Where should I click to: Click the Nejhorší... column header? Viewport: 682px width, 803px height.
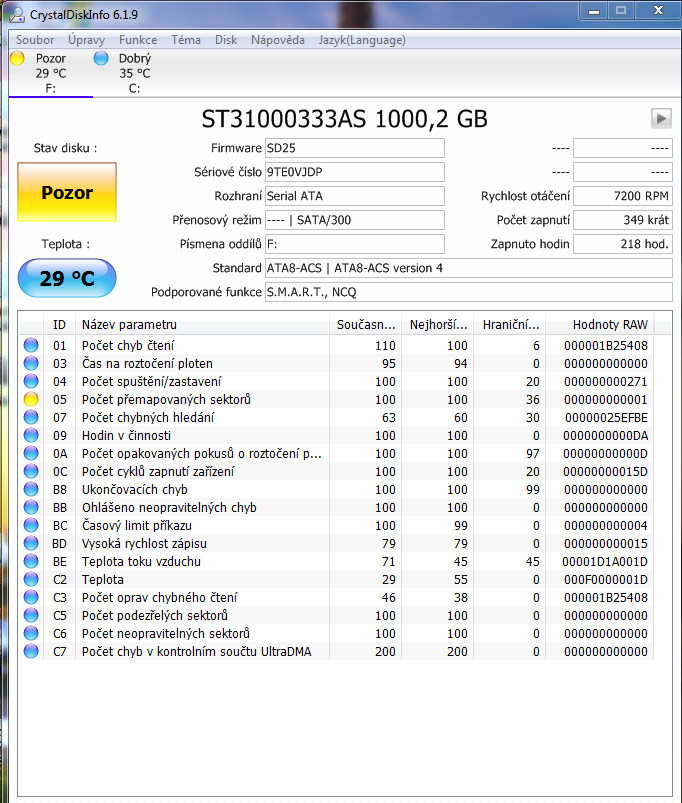tap(438, 325)
